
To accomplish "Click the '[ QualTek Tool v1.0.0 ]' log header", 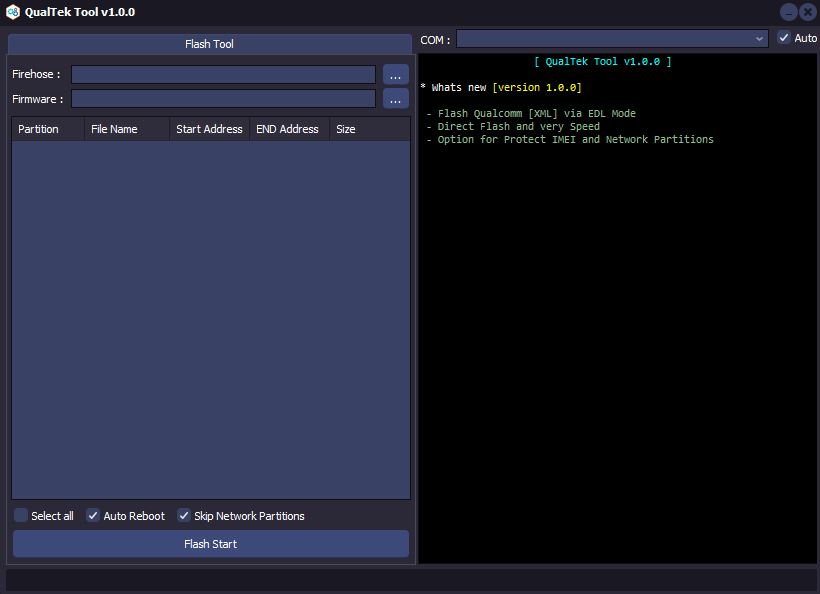I will click(602, 62).
